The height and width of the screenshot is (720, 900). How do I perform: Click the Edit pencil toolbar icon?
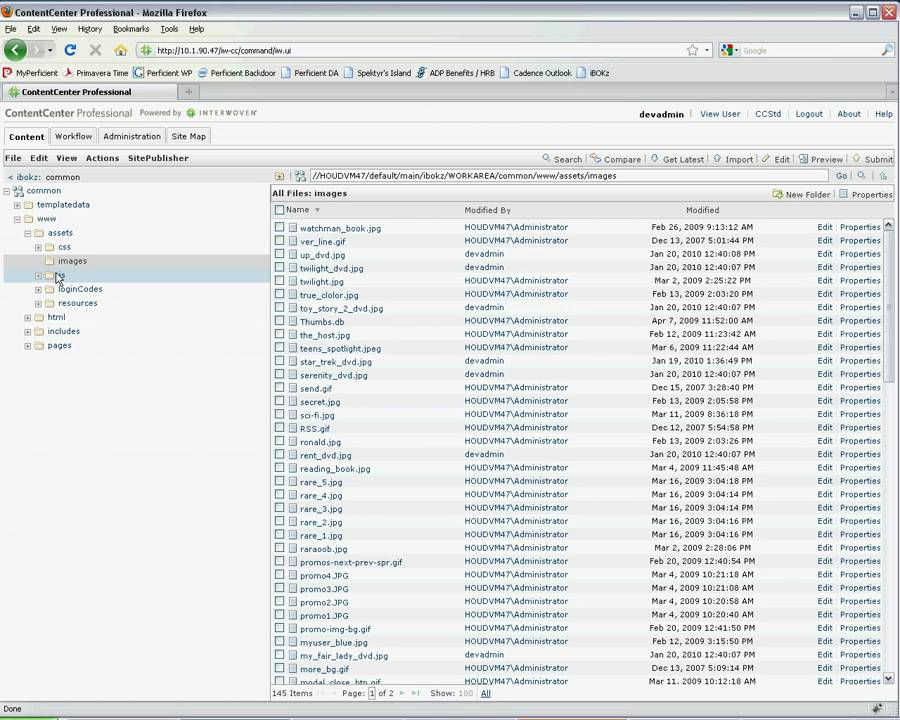[766, 158]
